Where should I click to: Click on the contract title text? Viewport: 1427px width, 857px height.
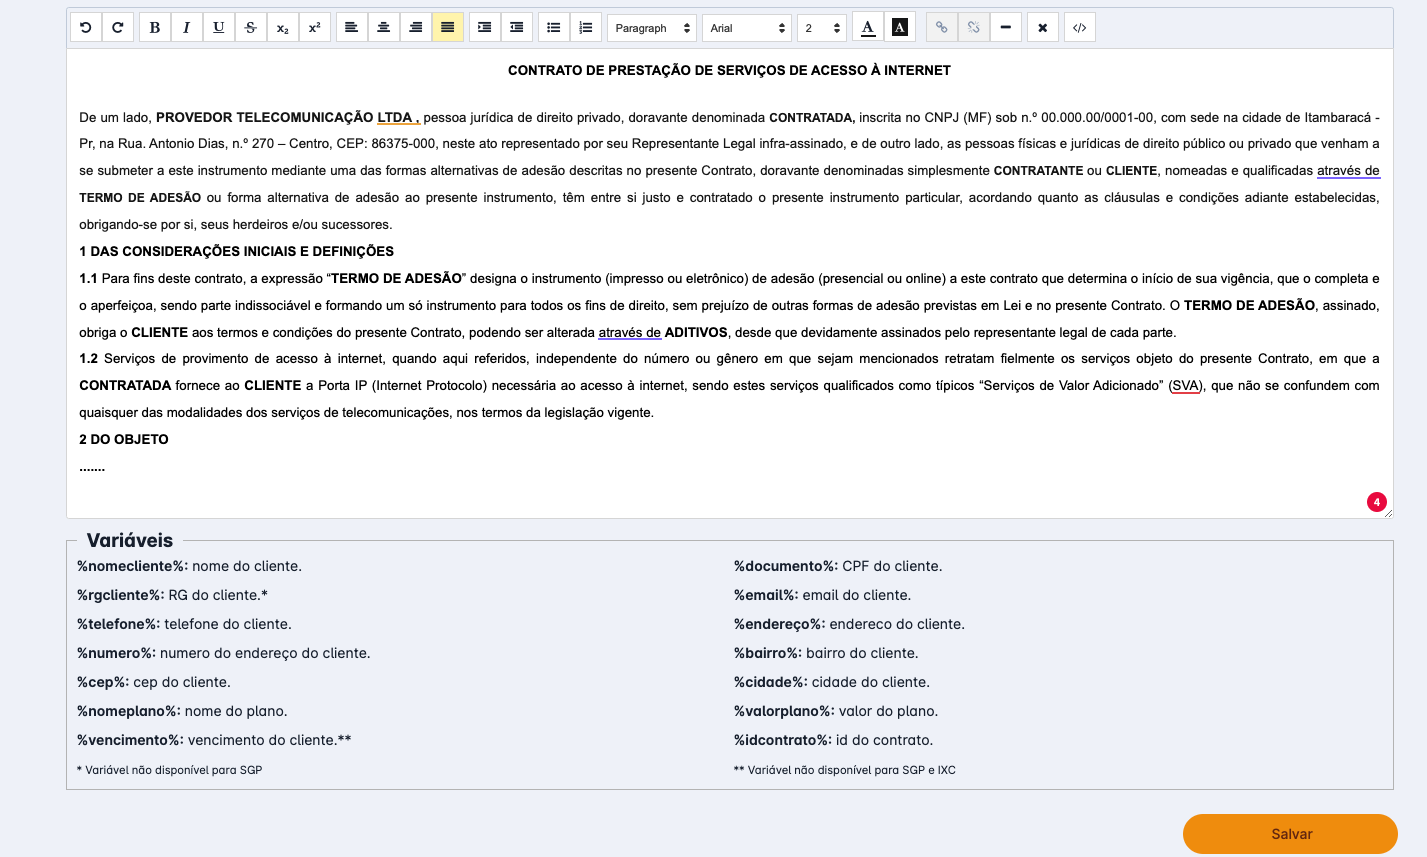pyautogui.click(x=729, y=71)
